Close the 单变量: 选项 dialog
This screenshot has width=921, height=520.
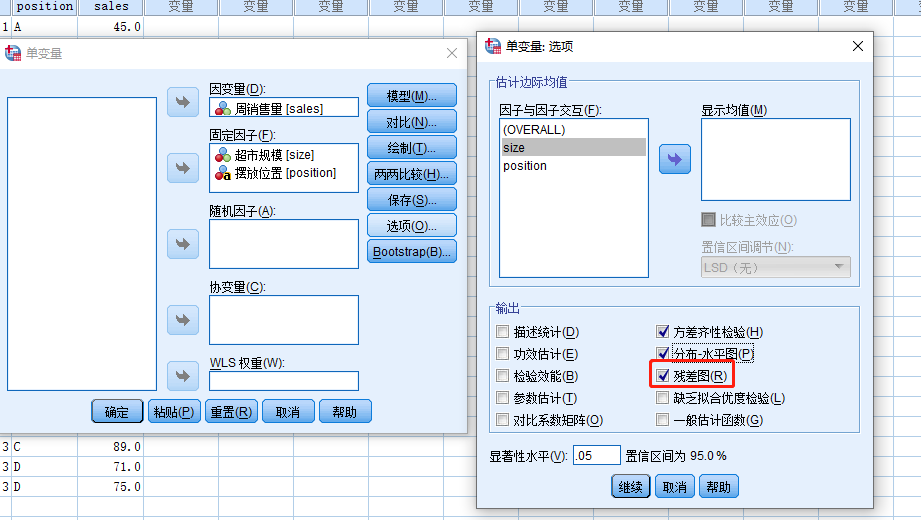click(x=858, y=46)
